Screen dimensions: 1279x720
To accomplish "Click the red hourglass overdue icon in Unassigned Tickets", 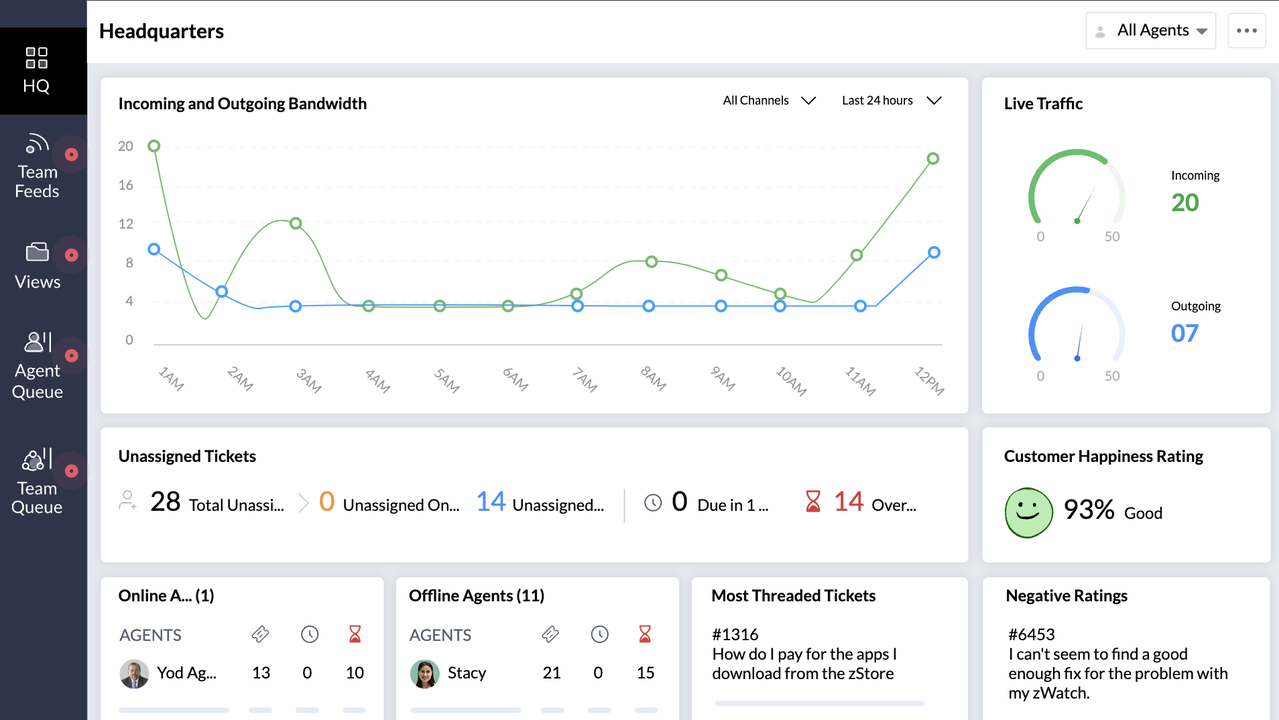I will coord(813,502).
